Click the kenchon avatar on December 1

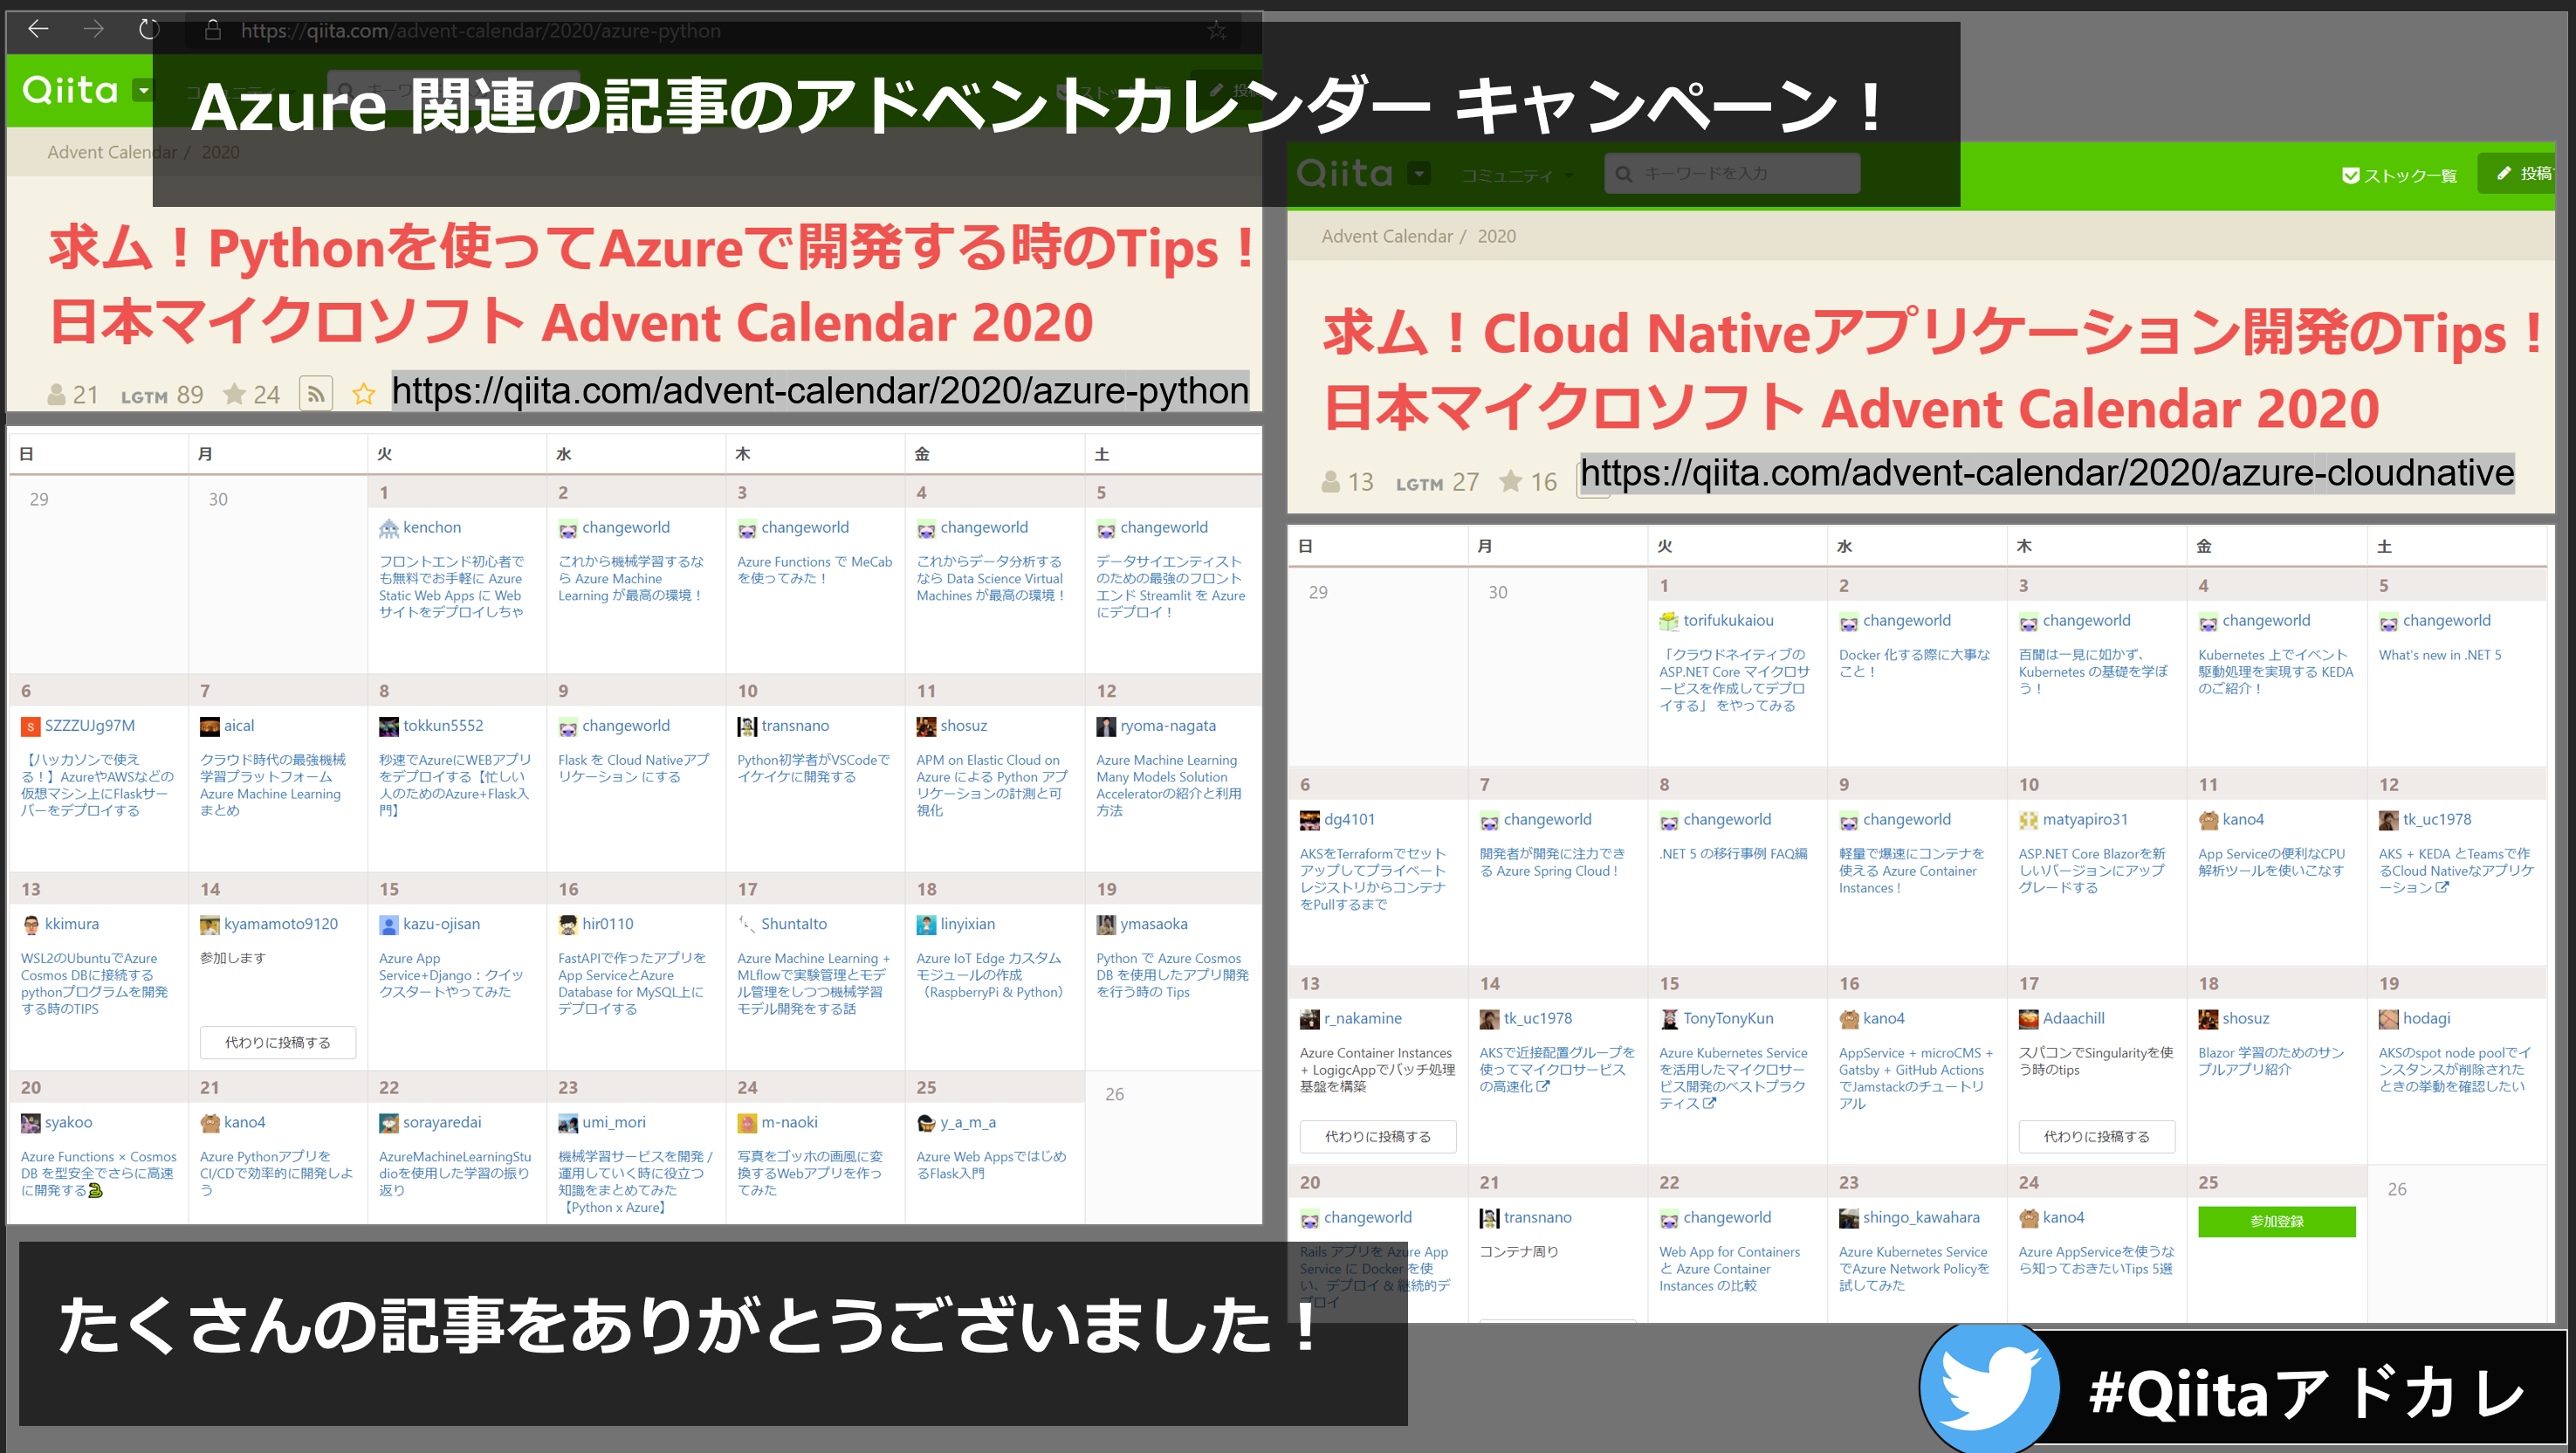(389, 528)
